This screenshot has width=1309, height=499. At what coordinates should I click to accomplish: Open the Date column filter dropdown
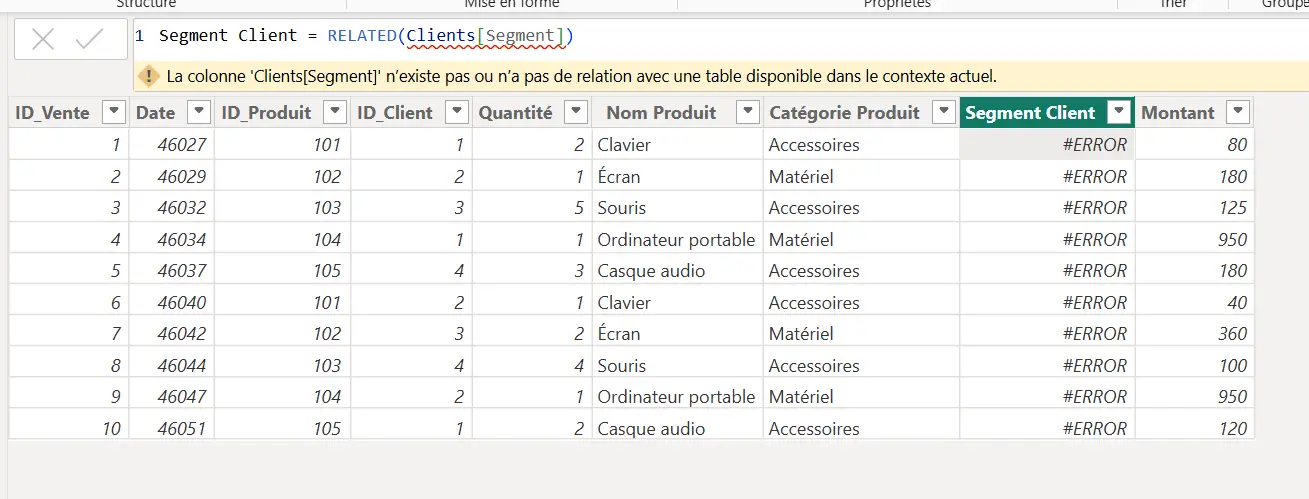(x=199, y=113)
